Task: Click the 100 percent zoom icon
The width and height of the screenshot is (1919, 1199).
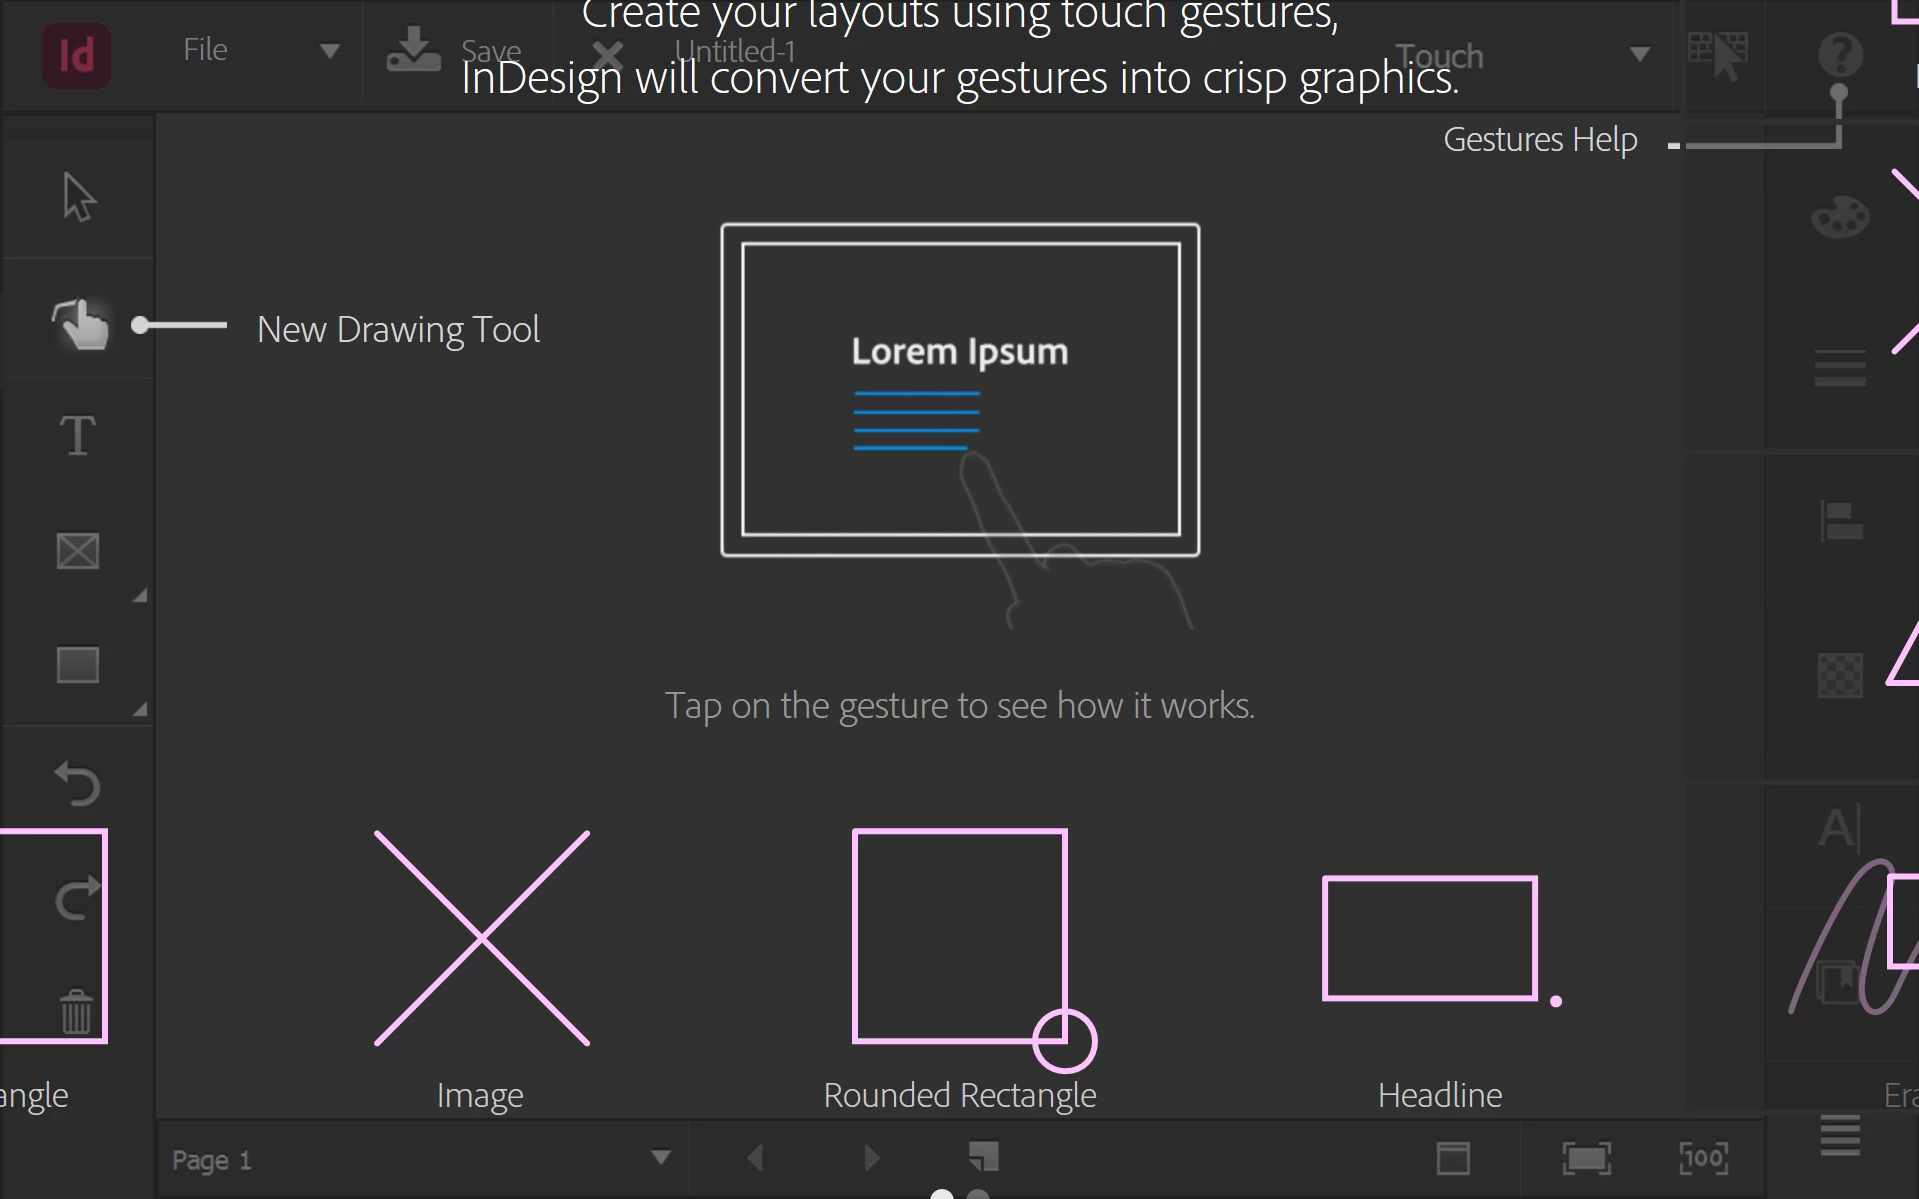Action: (1703, 1158)
